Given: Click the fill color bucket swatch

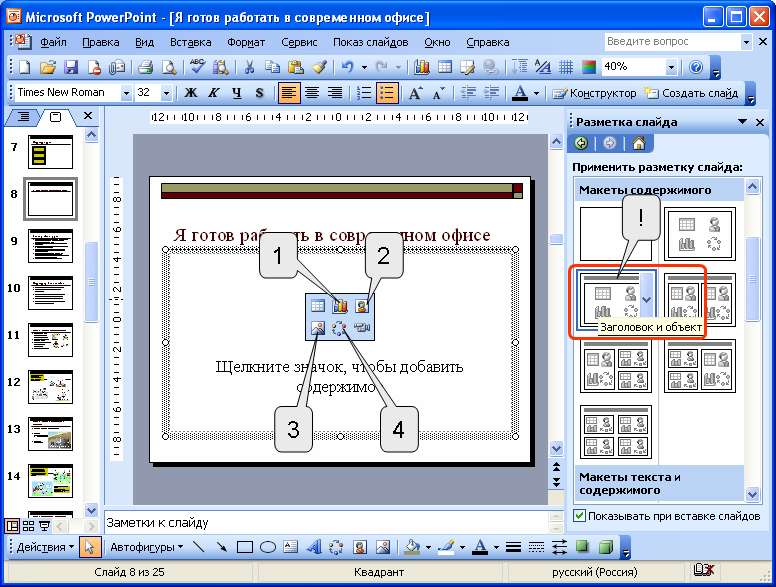Looking at the screenshot, I should pyautogui.click(x=412, y=547).
